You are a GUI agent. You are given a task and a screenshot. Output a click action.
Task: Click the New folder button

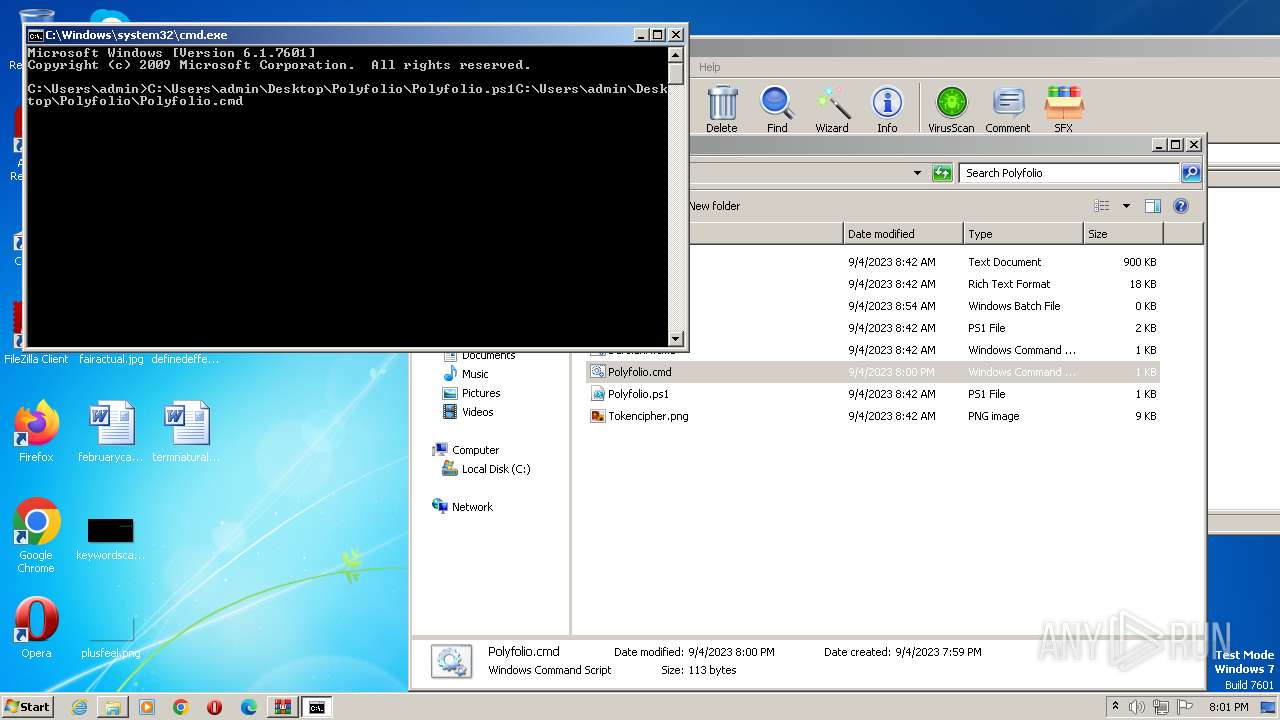click(x=714, y=206)
